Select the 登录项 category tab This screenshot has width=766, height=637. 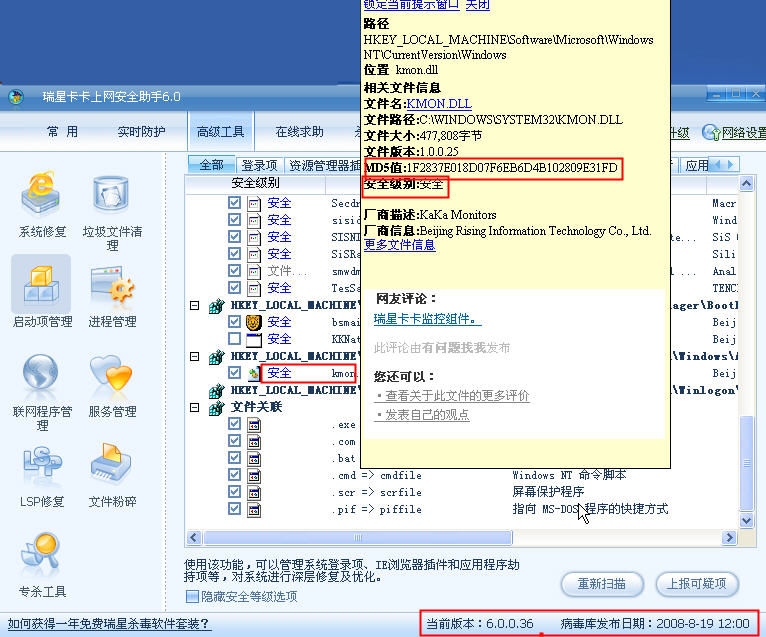(x=259, y=165)
